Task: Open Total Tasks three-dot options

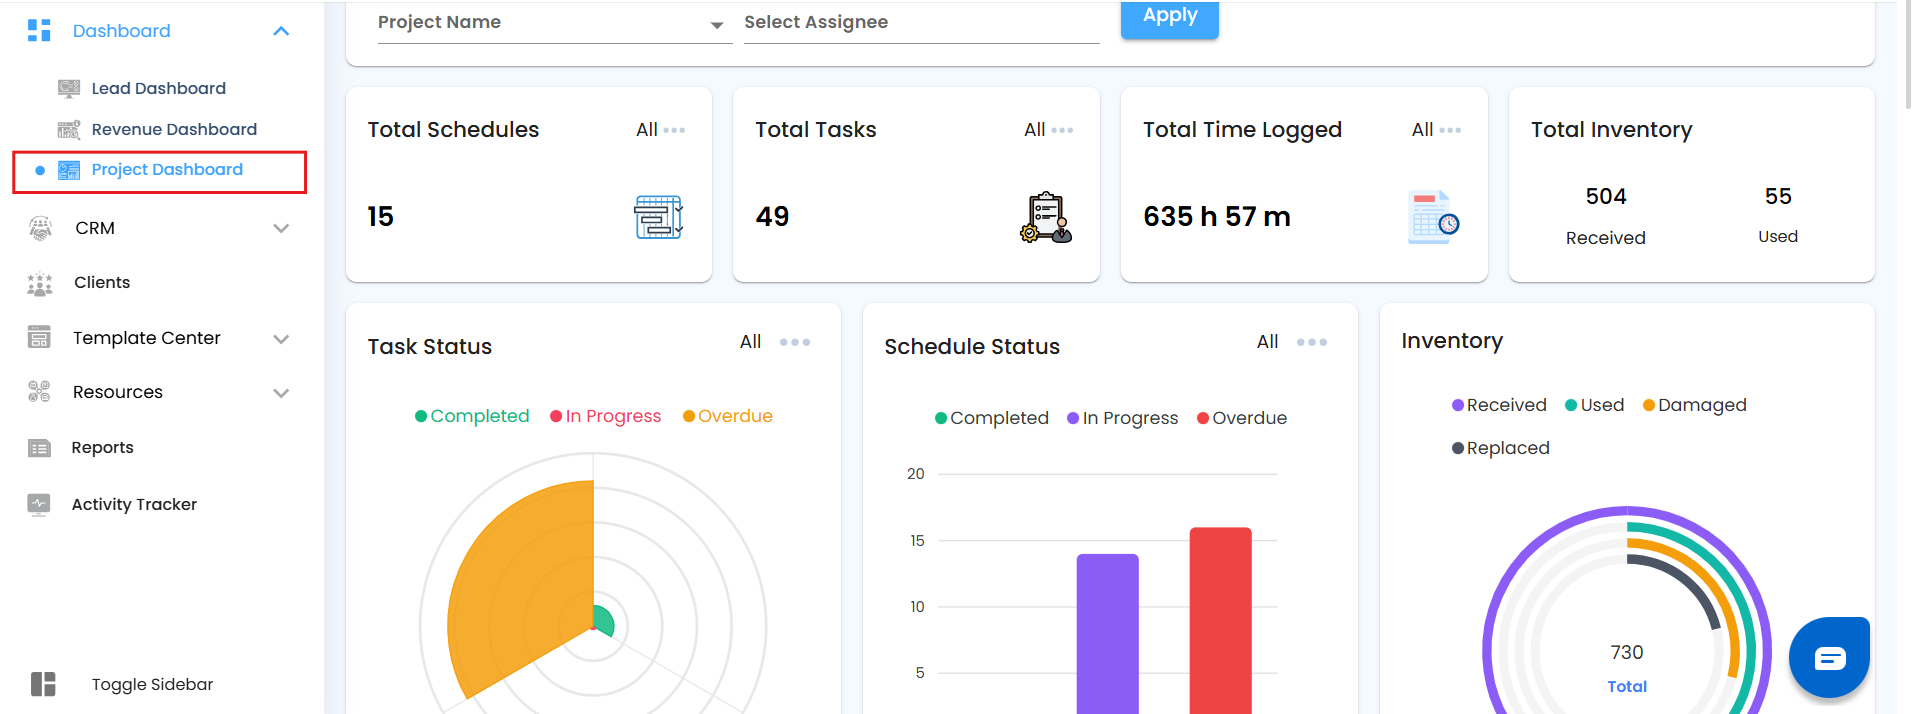Action: 1063,130
